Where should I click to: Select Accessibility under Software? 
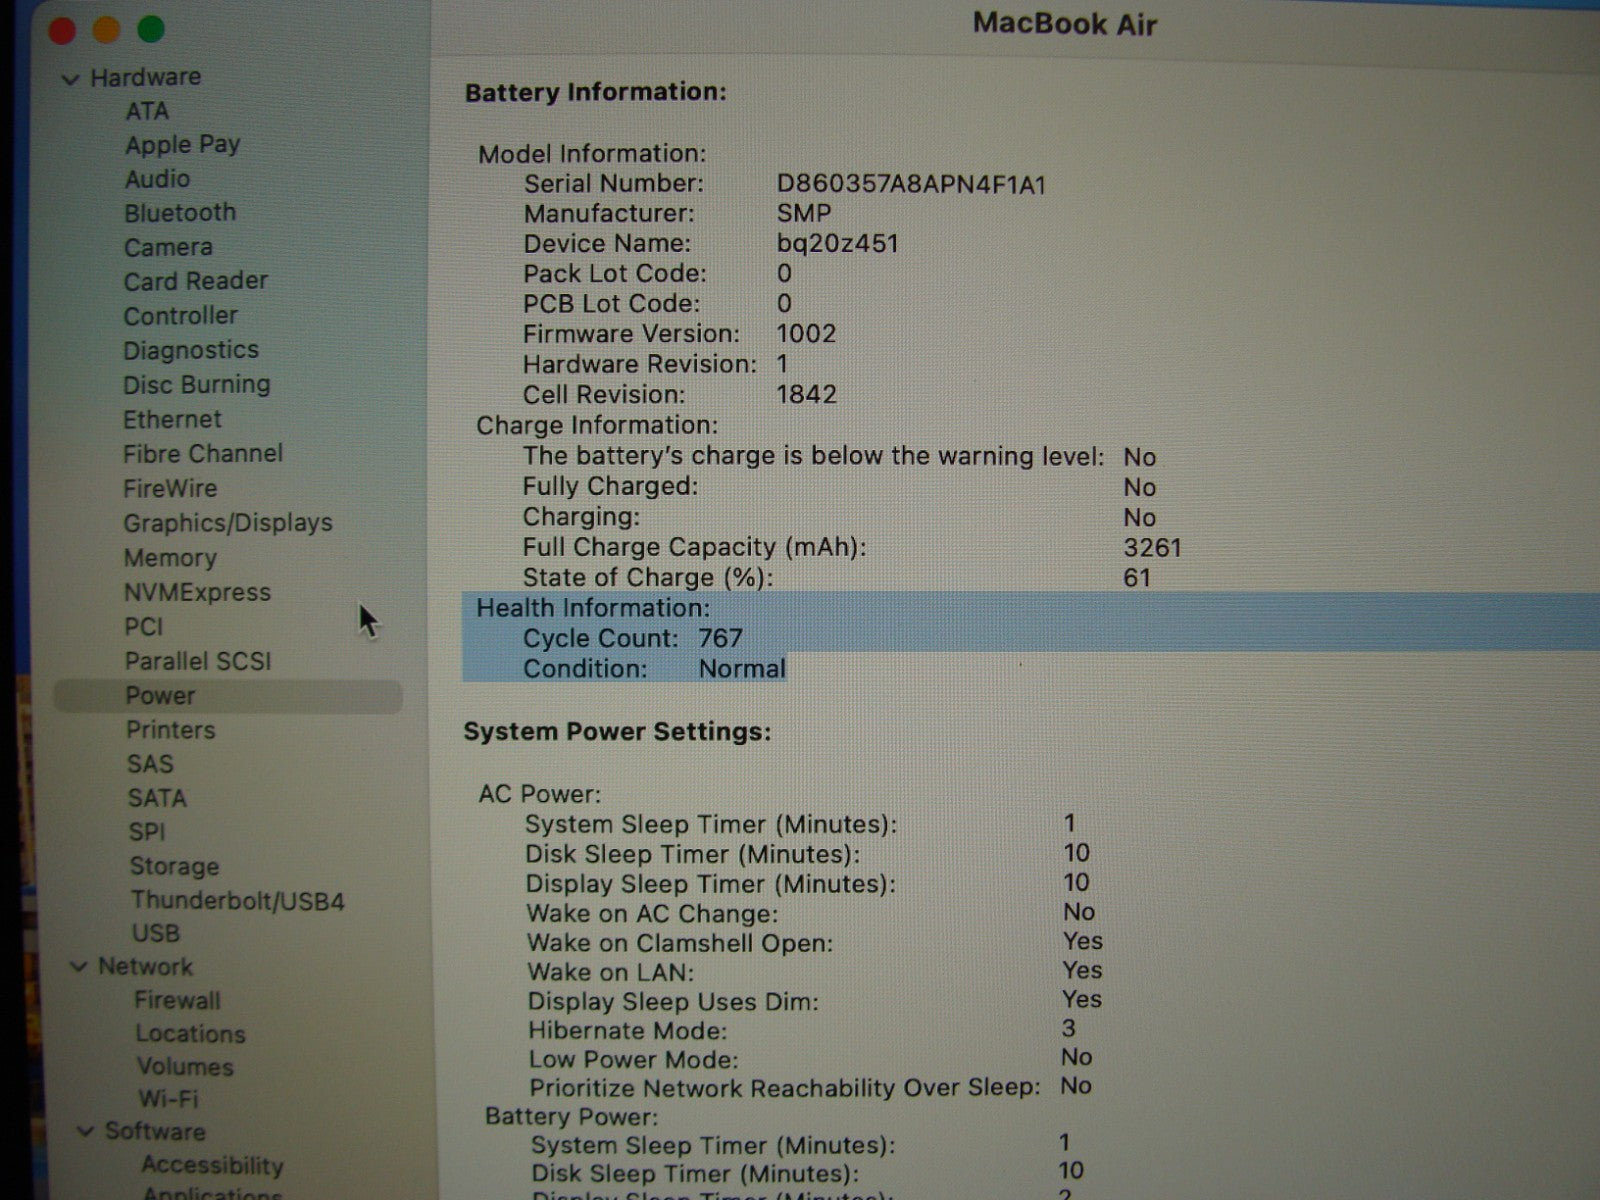(212, 1165)
